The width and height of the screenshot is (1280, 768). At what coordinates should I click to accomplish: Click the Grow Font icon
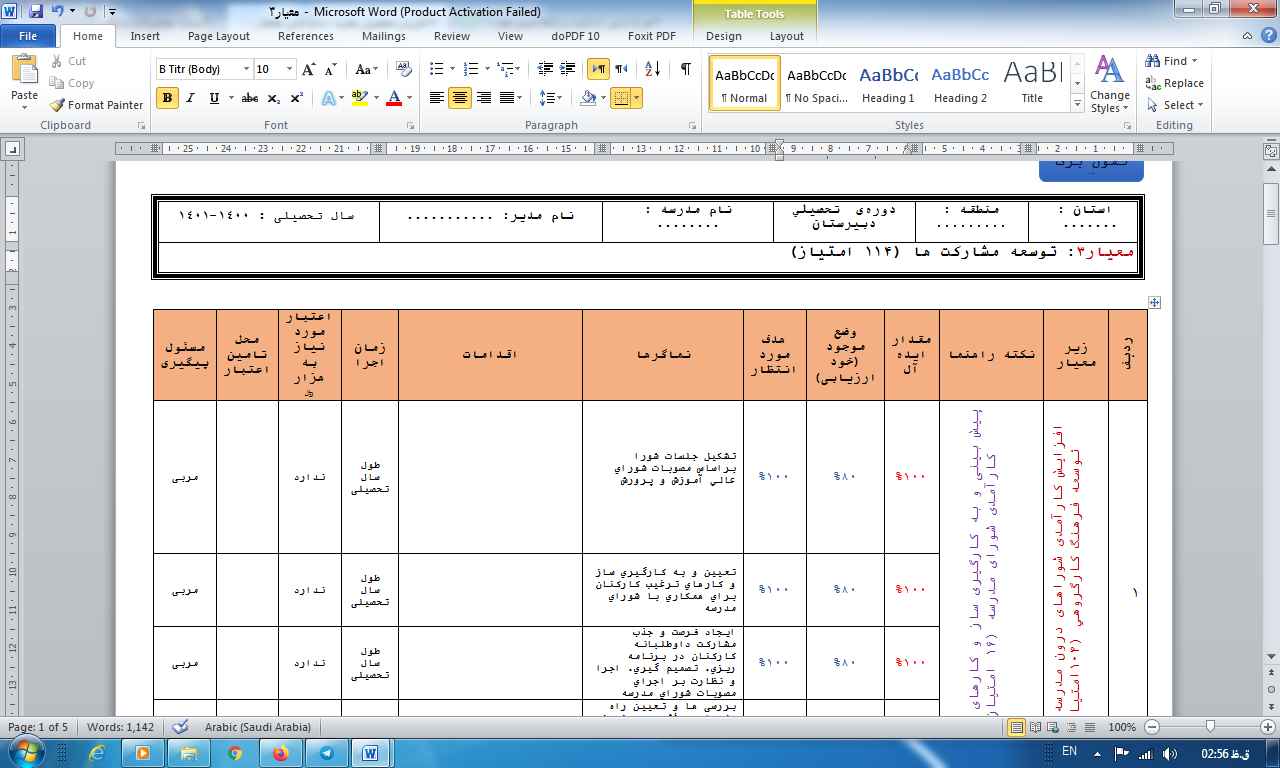point(309,69)
